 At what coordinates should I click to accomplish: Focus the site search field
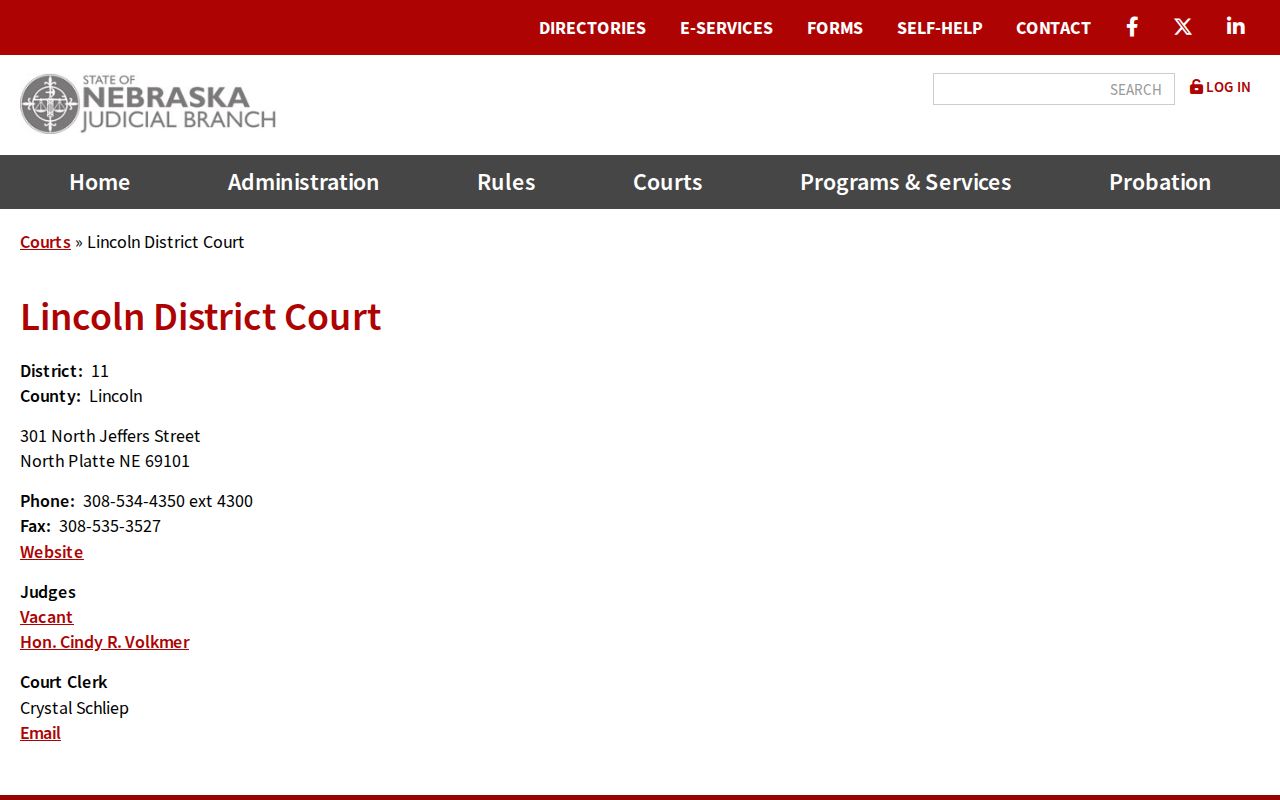pyautogui.click(x=1054, y=89)
